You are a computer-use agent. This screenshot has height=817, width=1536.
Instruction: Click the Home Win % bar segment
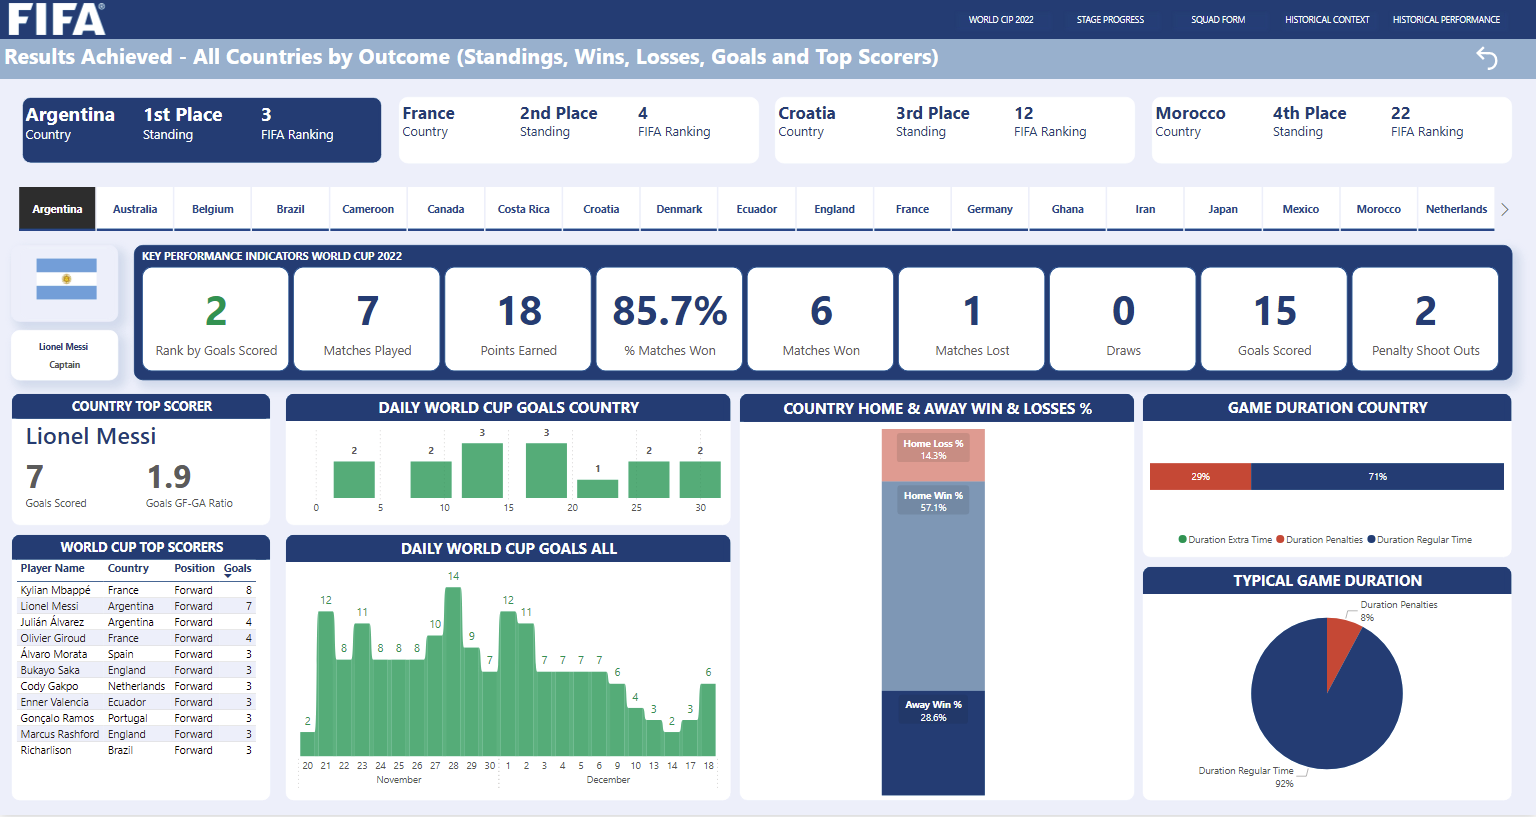[933, 586]
